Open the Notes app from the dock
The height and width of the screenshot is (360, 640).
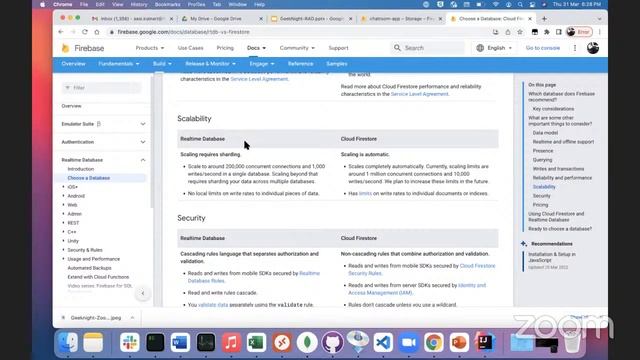[x=93, y=342]
